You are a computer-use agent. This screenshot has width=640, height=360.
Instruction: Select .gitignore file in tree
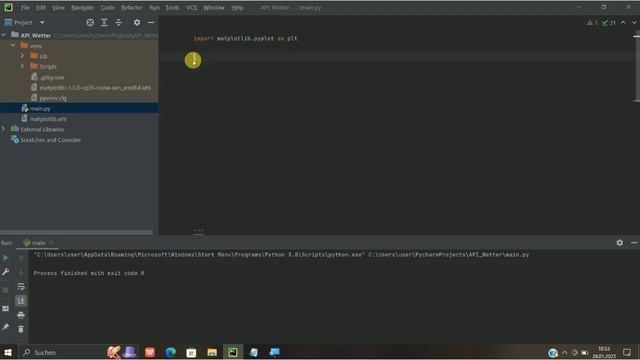(52, 77)
